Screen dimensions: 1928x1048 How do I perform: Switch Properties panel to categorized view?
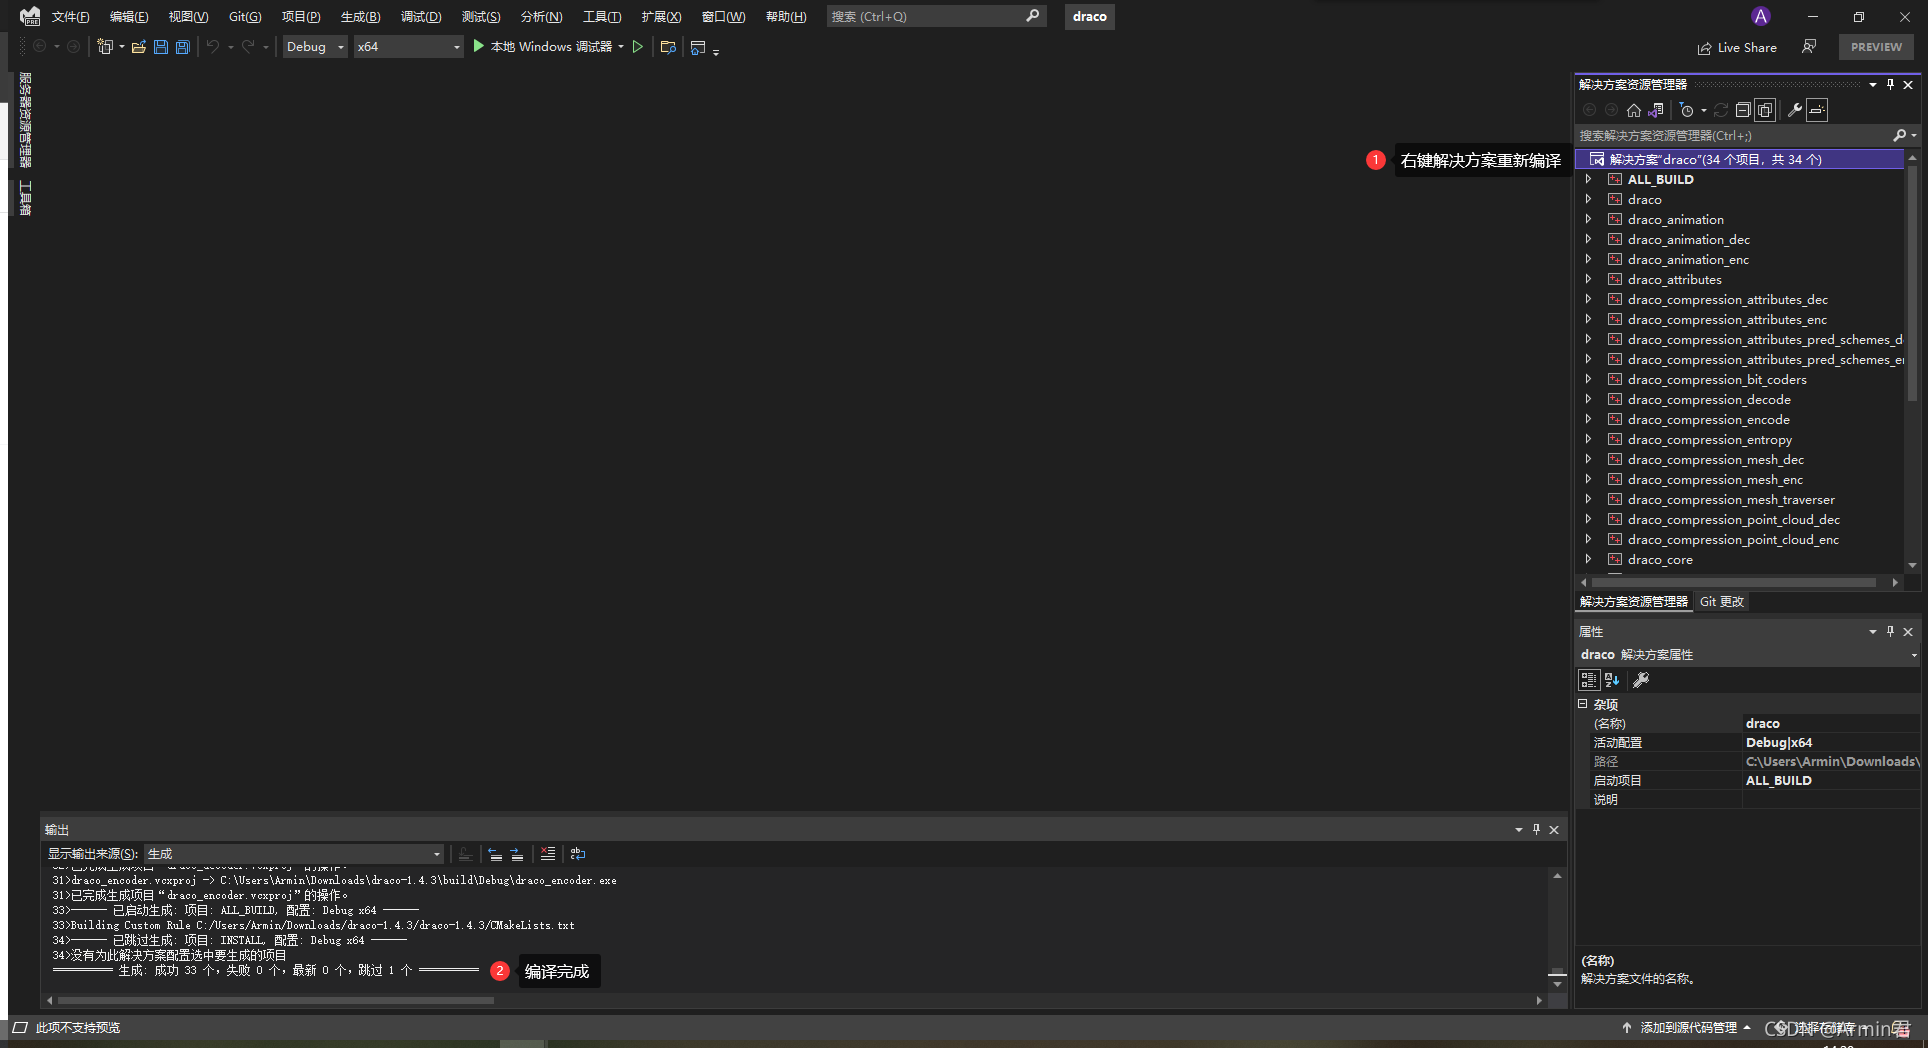(x=1589, y=680)
